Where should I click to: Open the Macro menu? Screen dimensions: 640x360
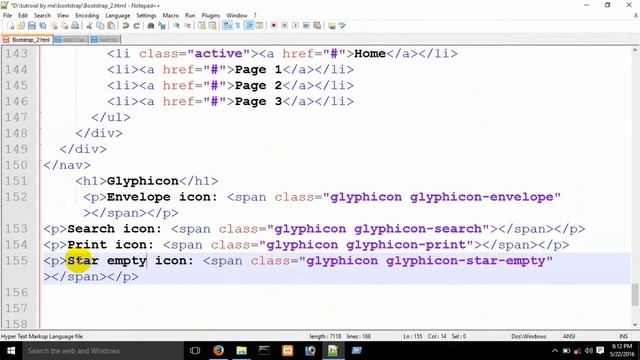(171, 16)
